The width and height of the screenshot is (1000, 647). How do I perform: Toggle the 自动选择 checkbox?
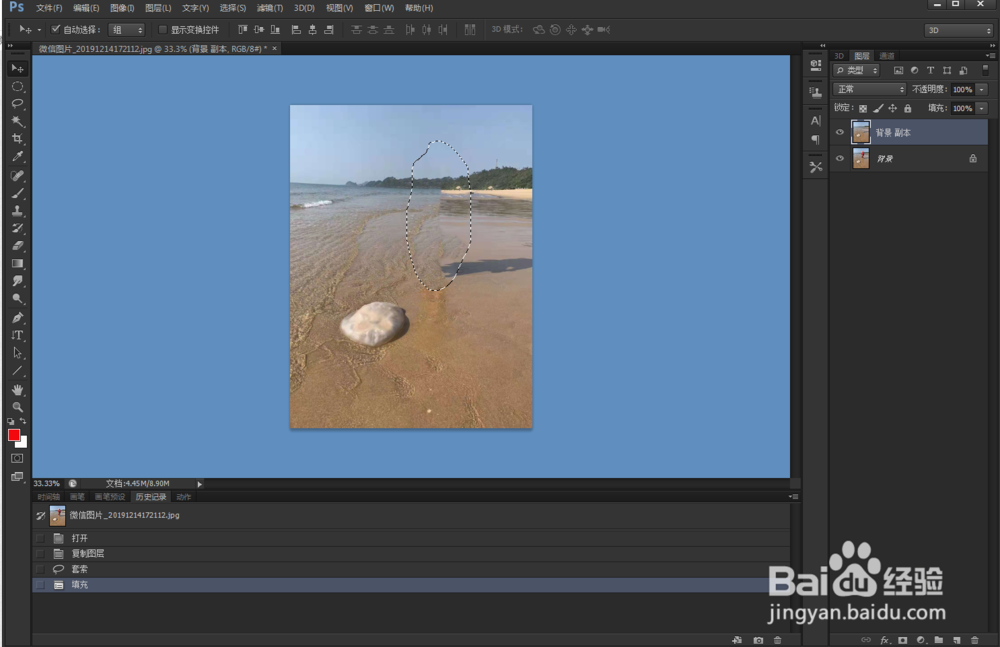[x=55, y=29]
